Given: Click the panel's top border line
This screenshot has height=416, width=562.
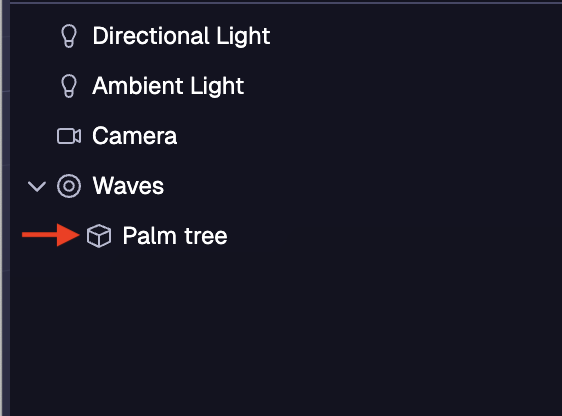Looking at the screenshot, I should coord(286,3).
